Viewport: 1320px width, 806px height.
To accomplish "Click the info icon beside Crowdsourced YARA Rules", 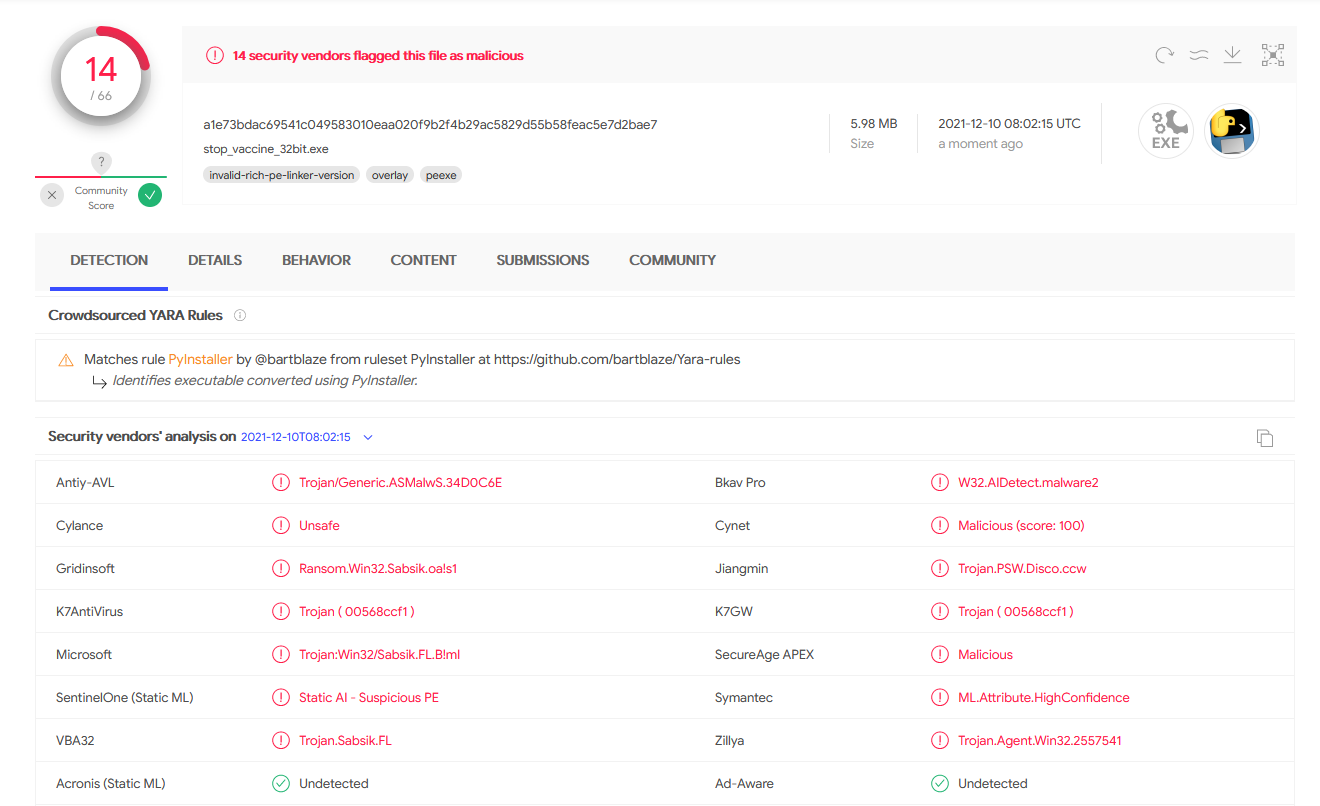I will [x=240, y=315].
